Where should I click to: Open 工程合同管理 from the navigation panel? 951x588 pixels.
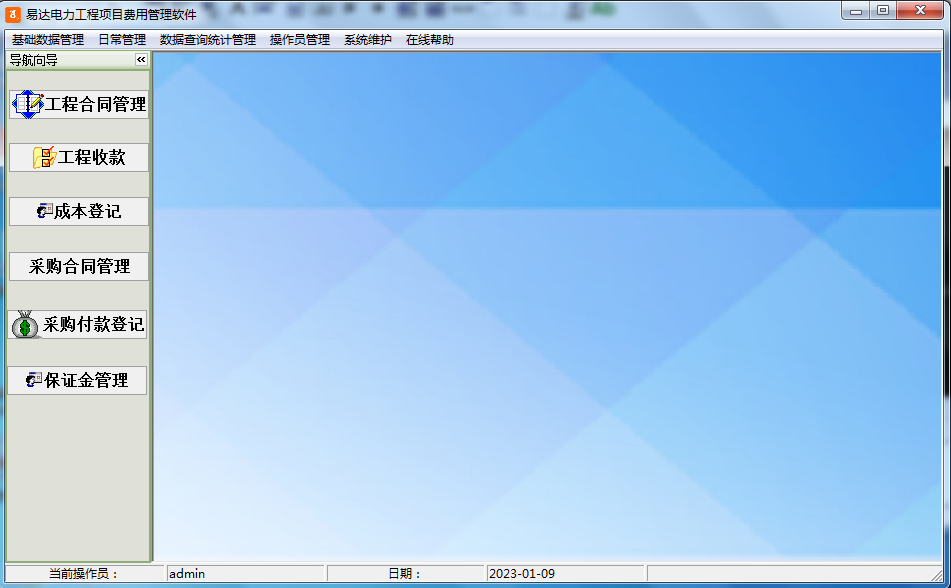click(x=79, y=104)
